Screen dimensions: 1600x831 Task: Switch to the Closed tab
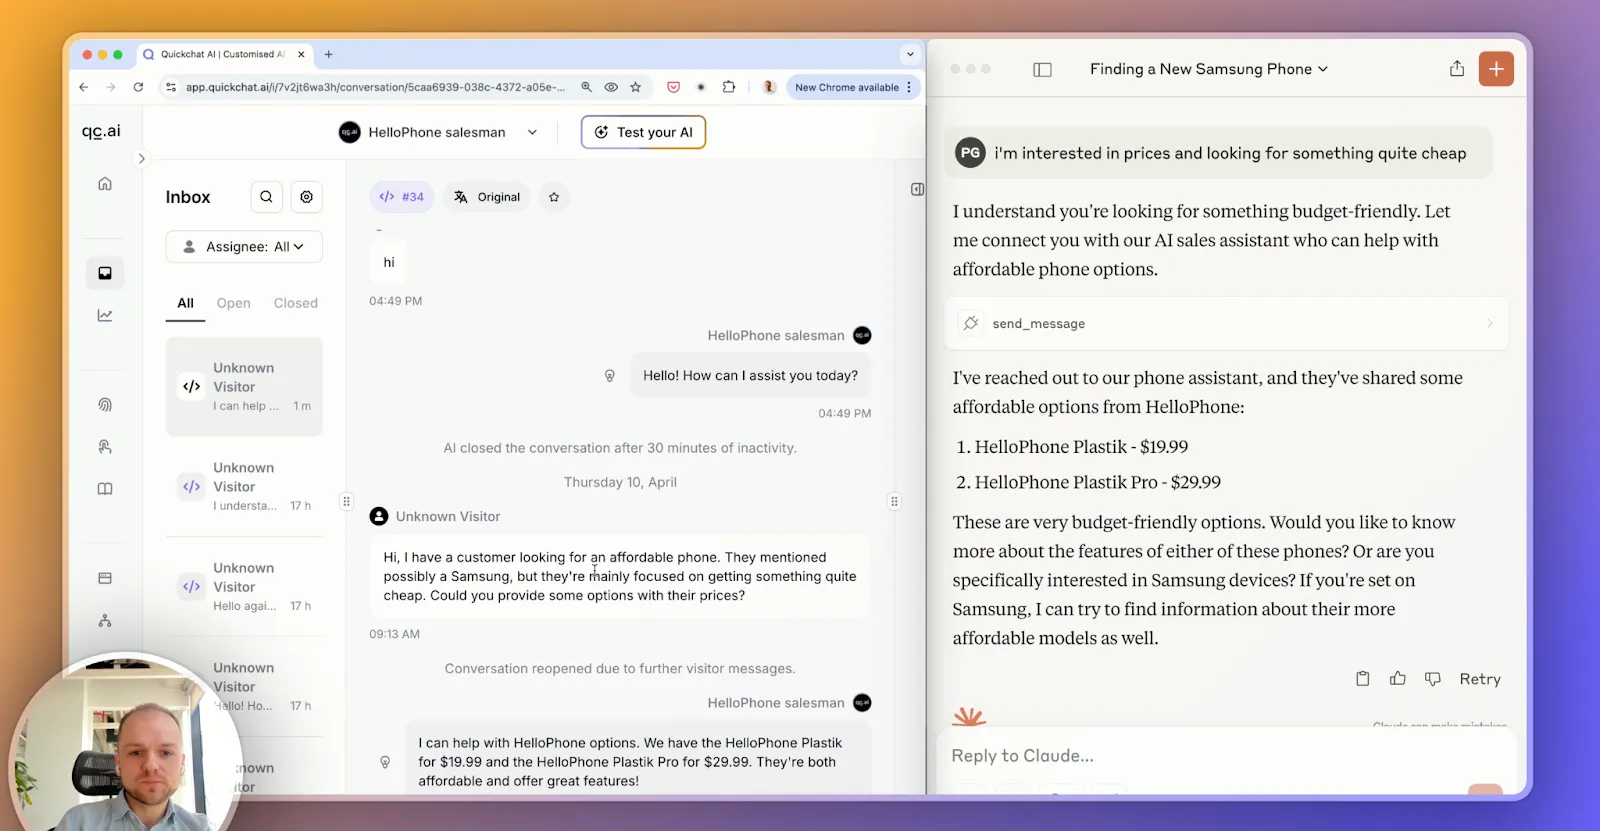(x=295, y=303)
